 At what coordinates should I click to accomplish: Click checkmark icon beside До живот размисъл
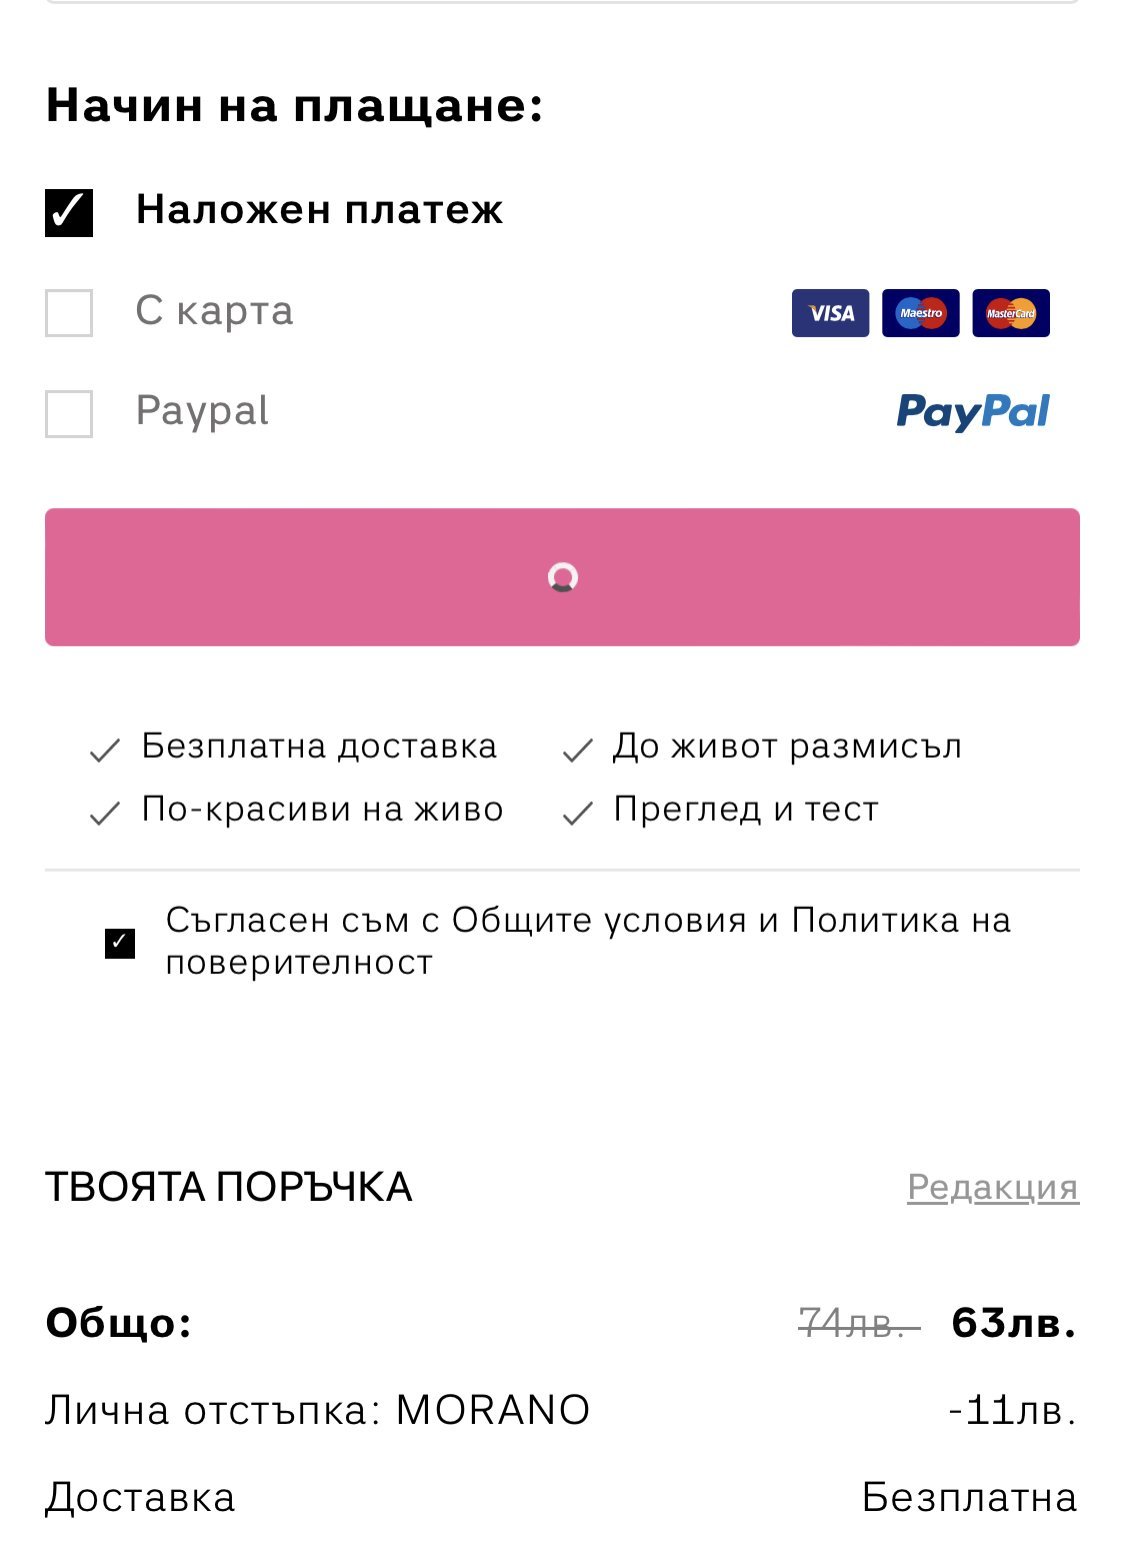point(578,750)
